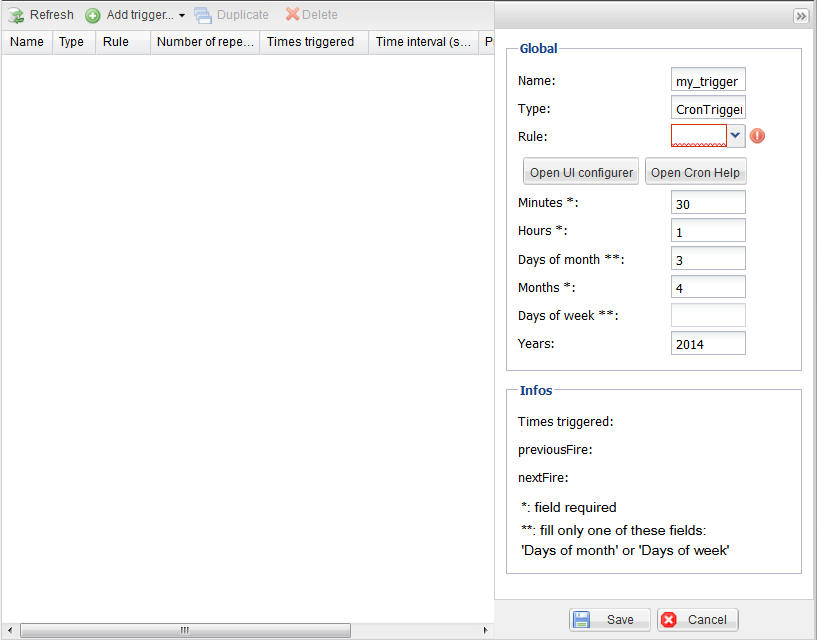Click the Number of repe... column header
The image size is (817, 640).
tap(205, 42)
